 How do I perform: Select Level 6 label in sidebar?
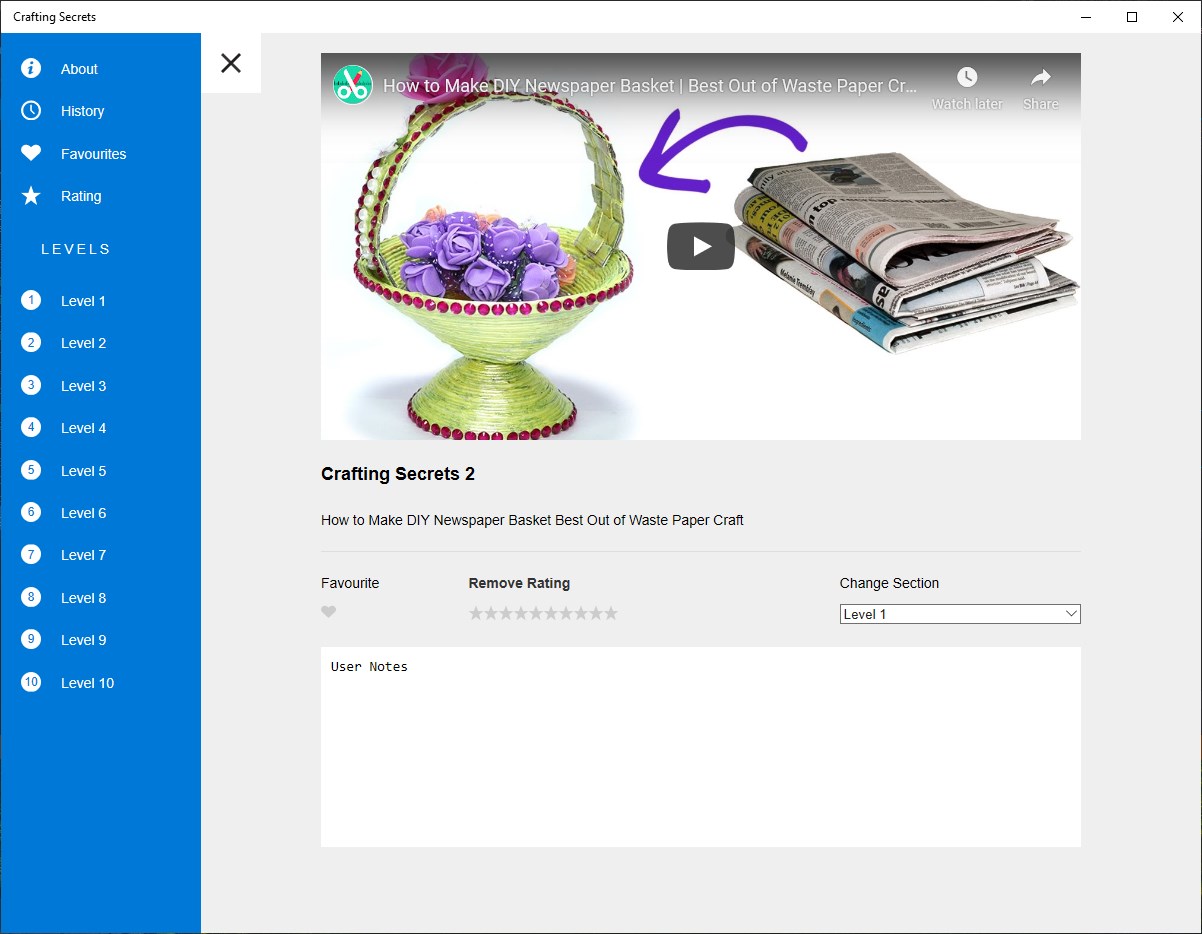83,513
